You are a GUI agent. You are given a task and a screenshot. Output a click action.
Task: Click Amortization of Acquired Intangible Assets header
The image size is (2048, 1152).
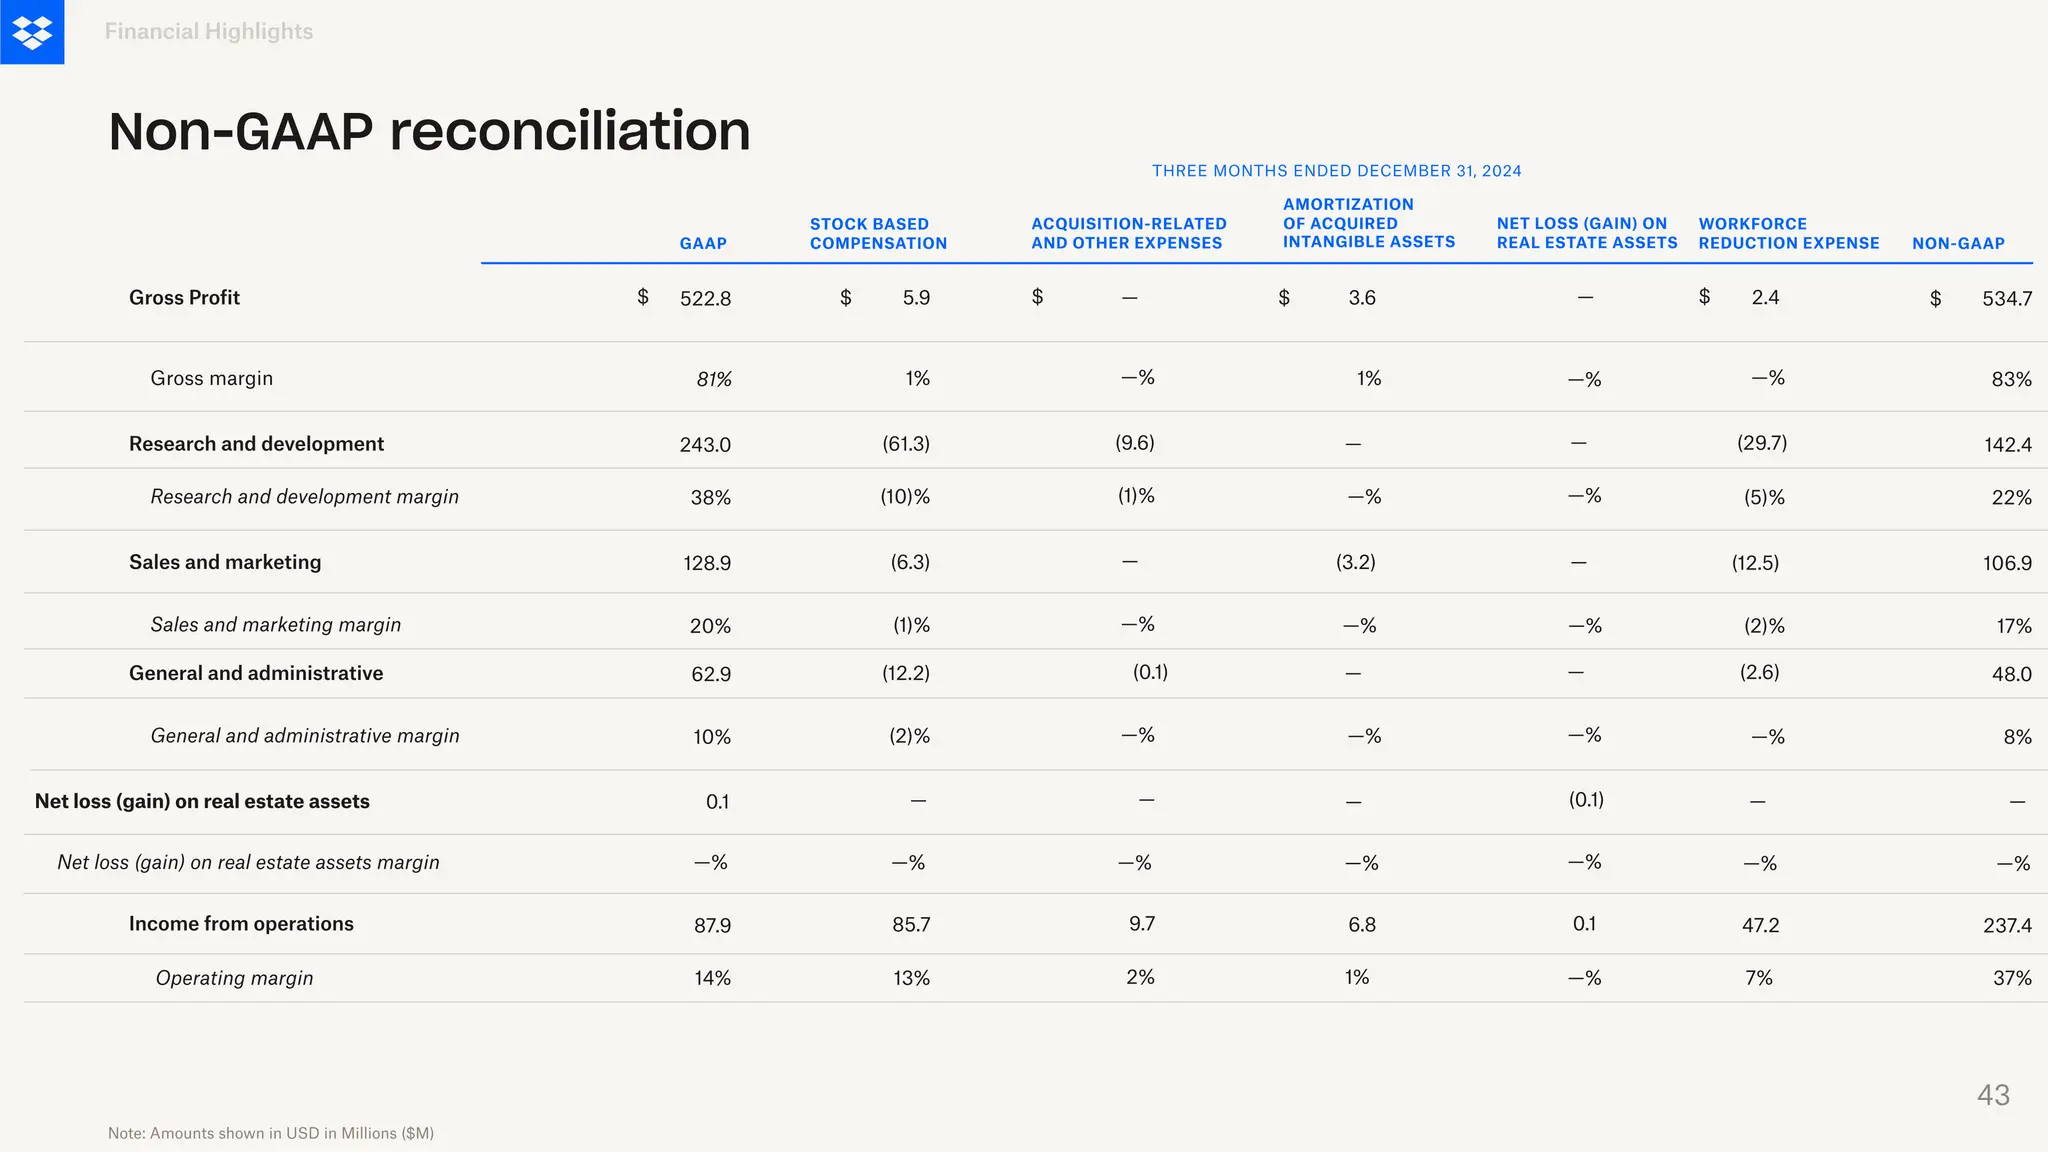click(1369, 223)
